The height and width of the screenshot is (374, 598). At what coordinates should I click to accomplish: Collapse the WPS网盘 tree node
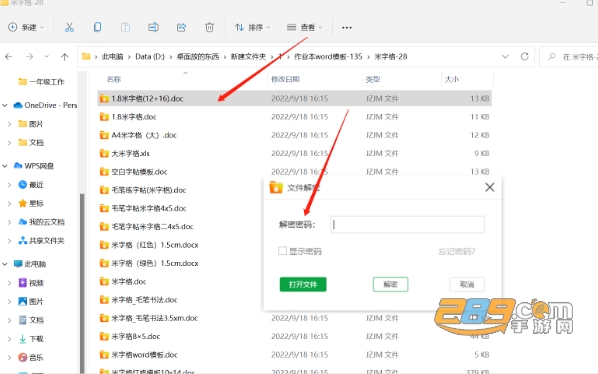[5, 166]
